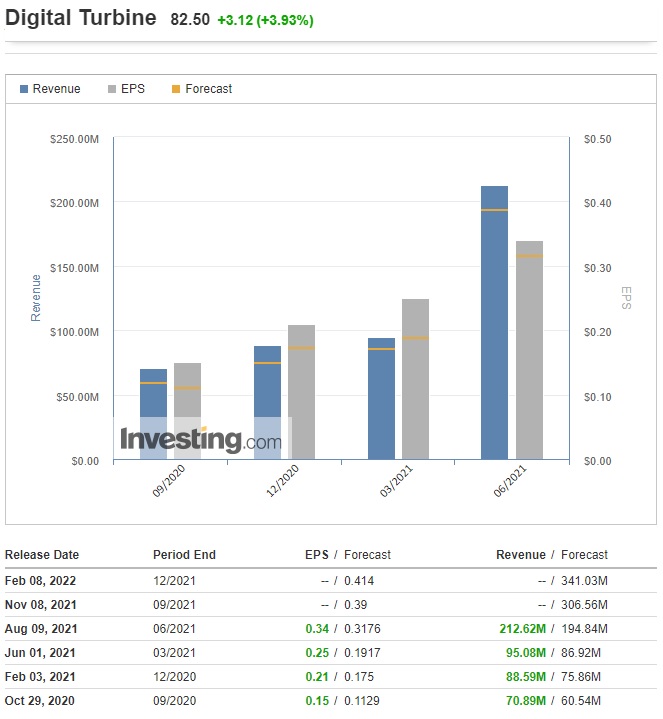Click the $0.50 EPS axis label

click(x=597, y=139)
